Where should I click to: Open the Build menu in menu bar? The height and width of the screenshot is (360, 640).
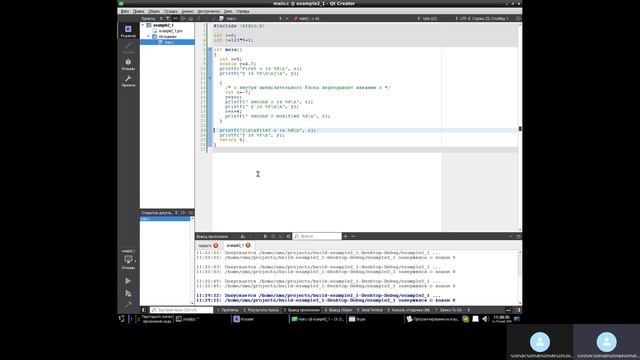154,11
